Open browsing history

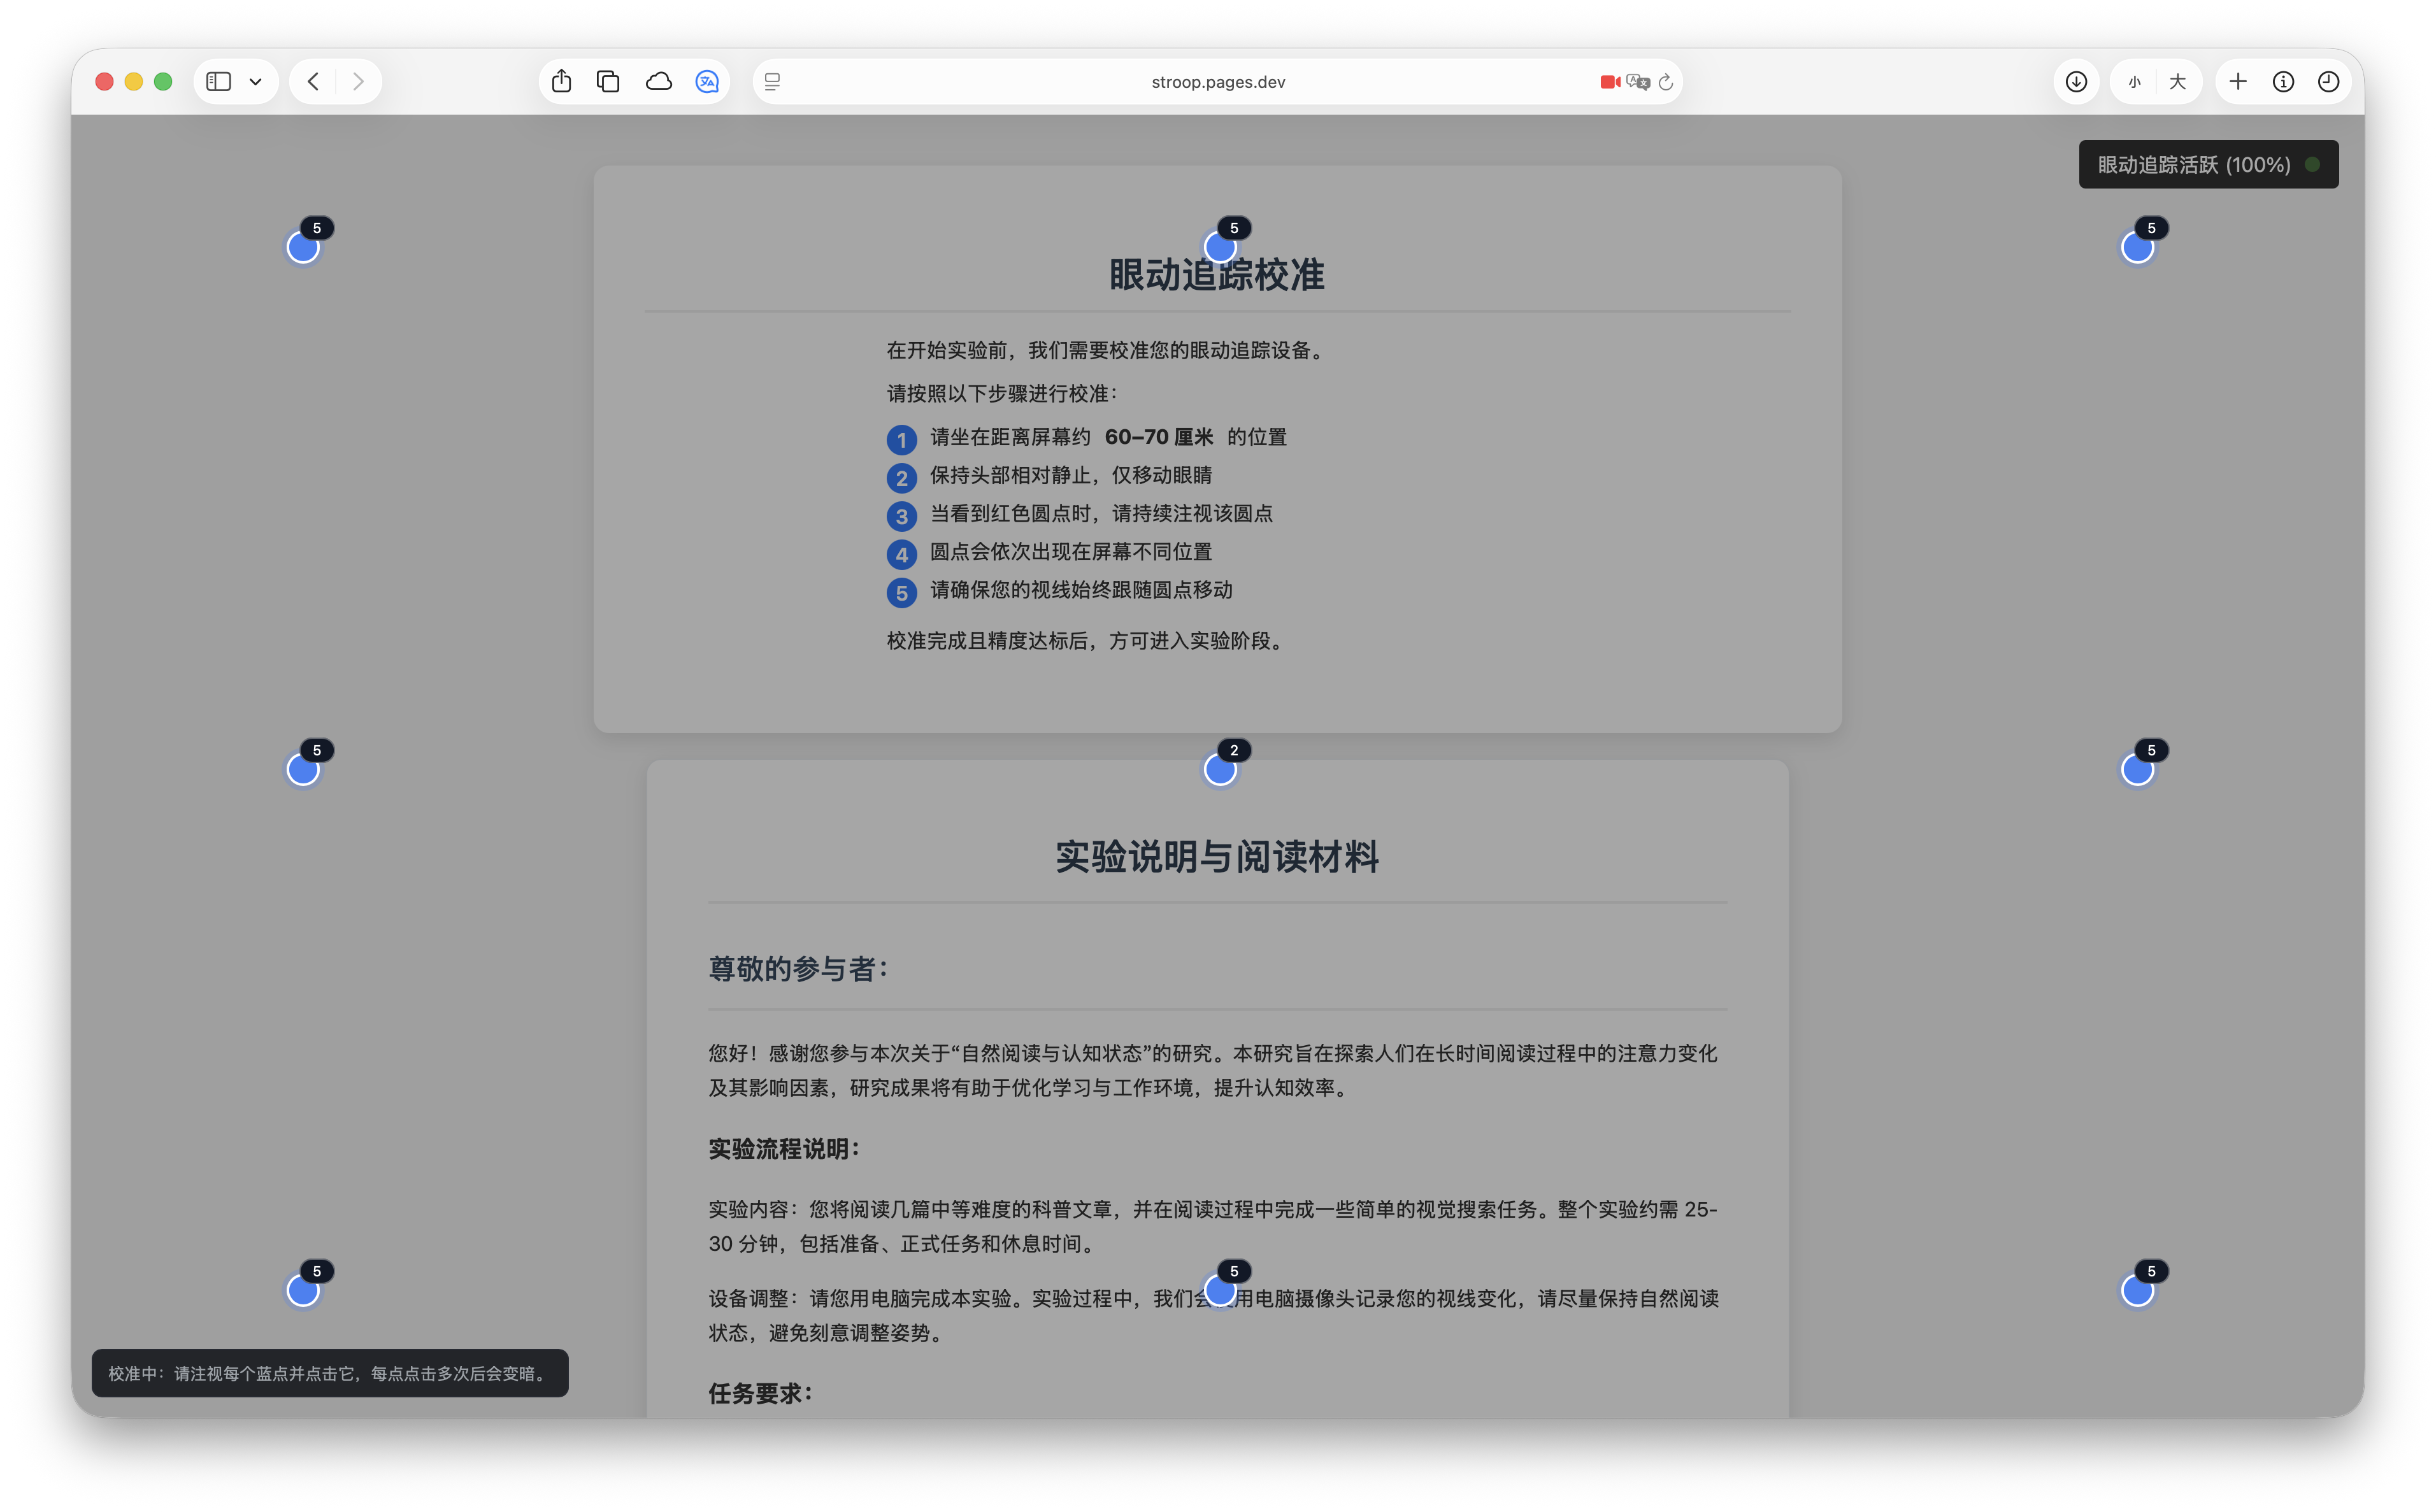(x=2329, y=81)
